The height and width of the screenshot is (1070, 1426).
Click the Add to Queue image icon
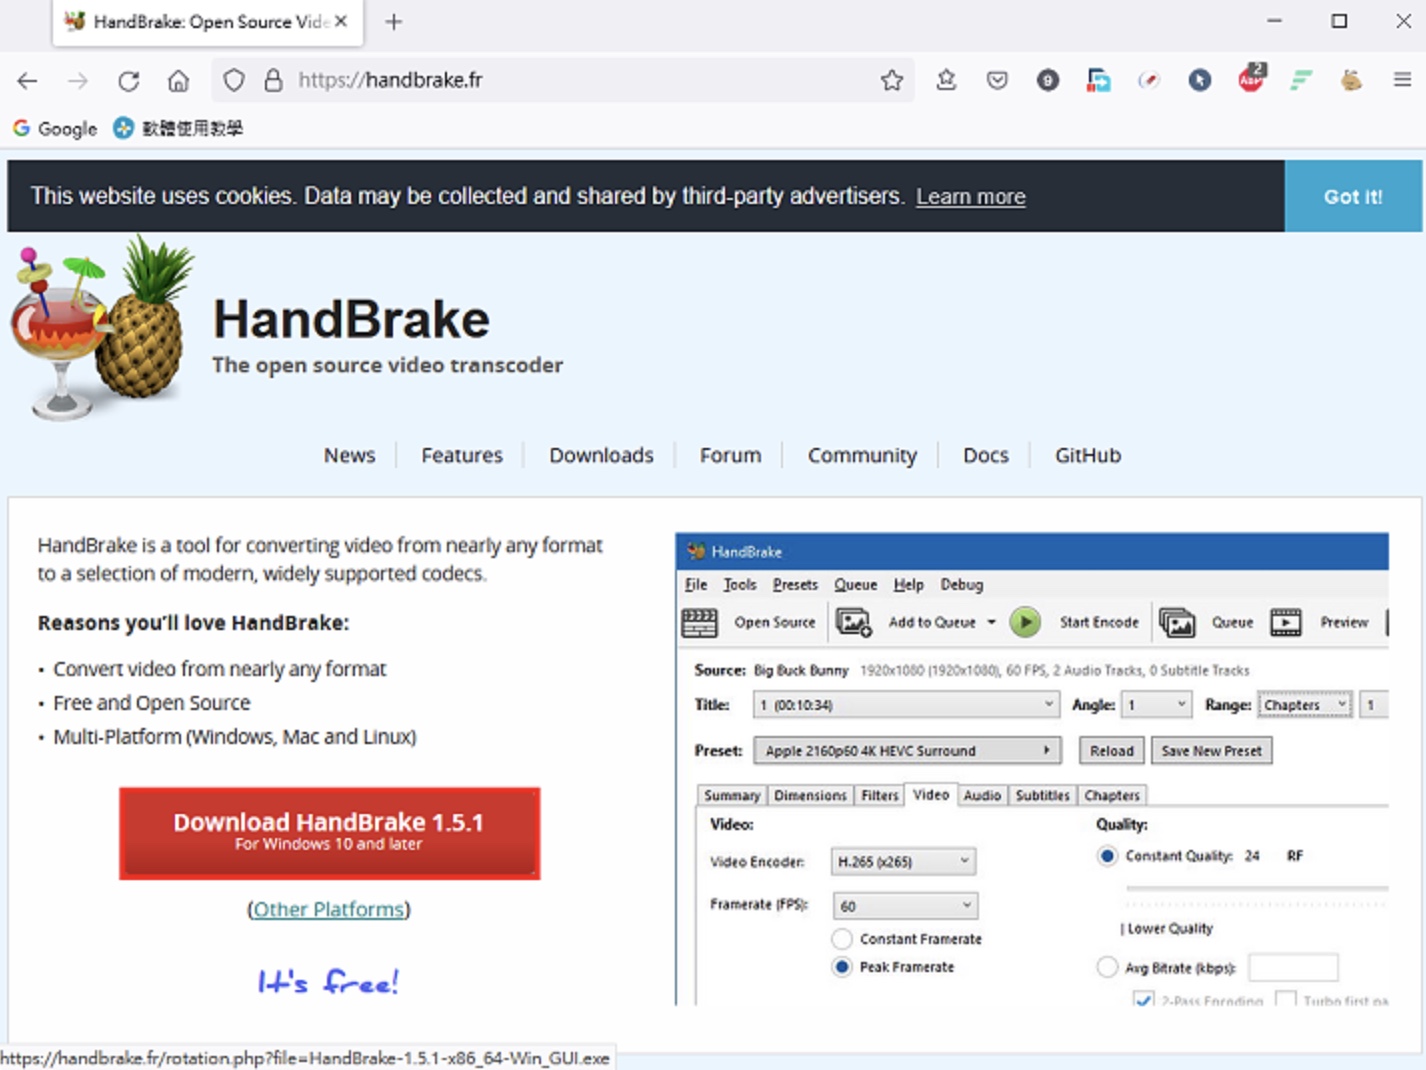853,622
